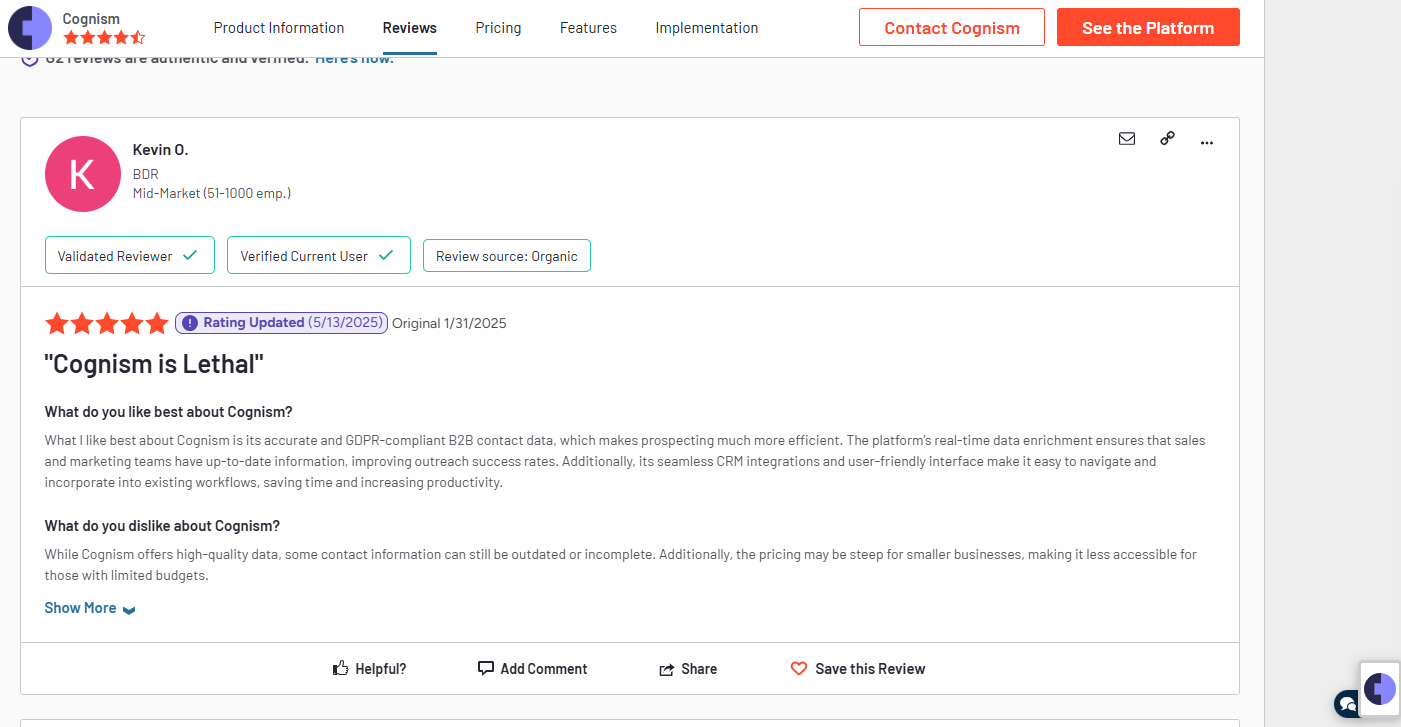Open the Features tab

pos(588,28)
